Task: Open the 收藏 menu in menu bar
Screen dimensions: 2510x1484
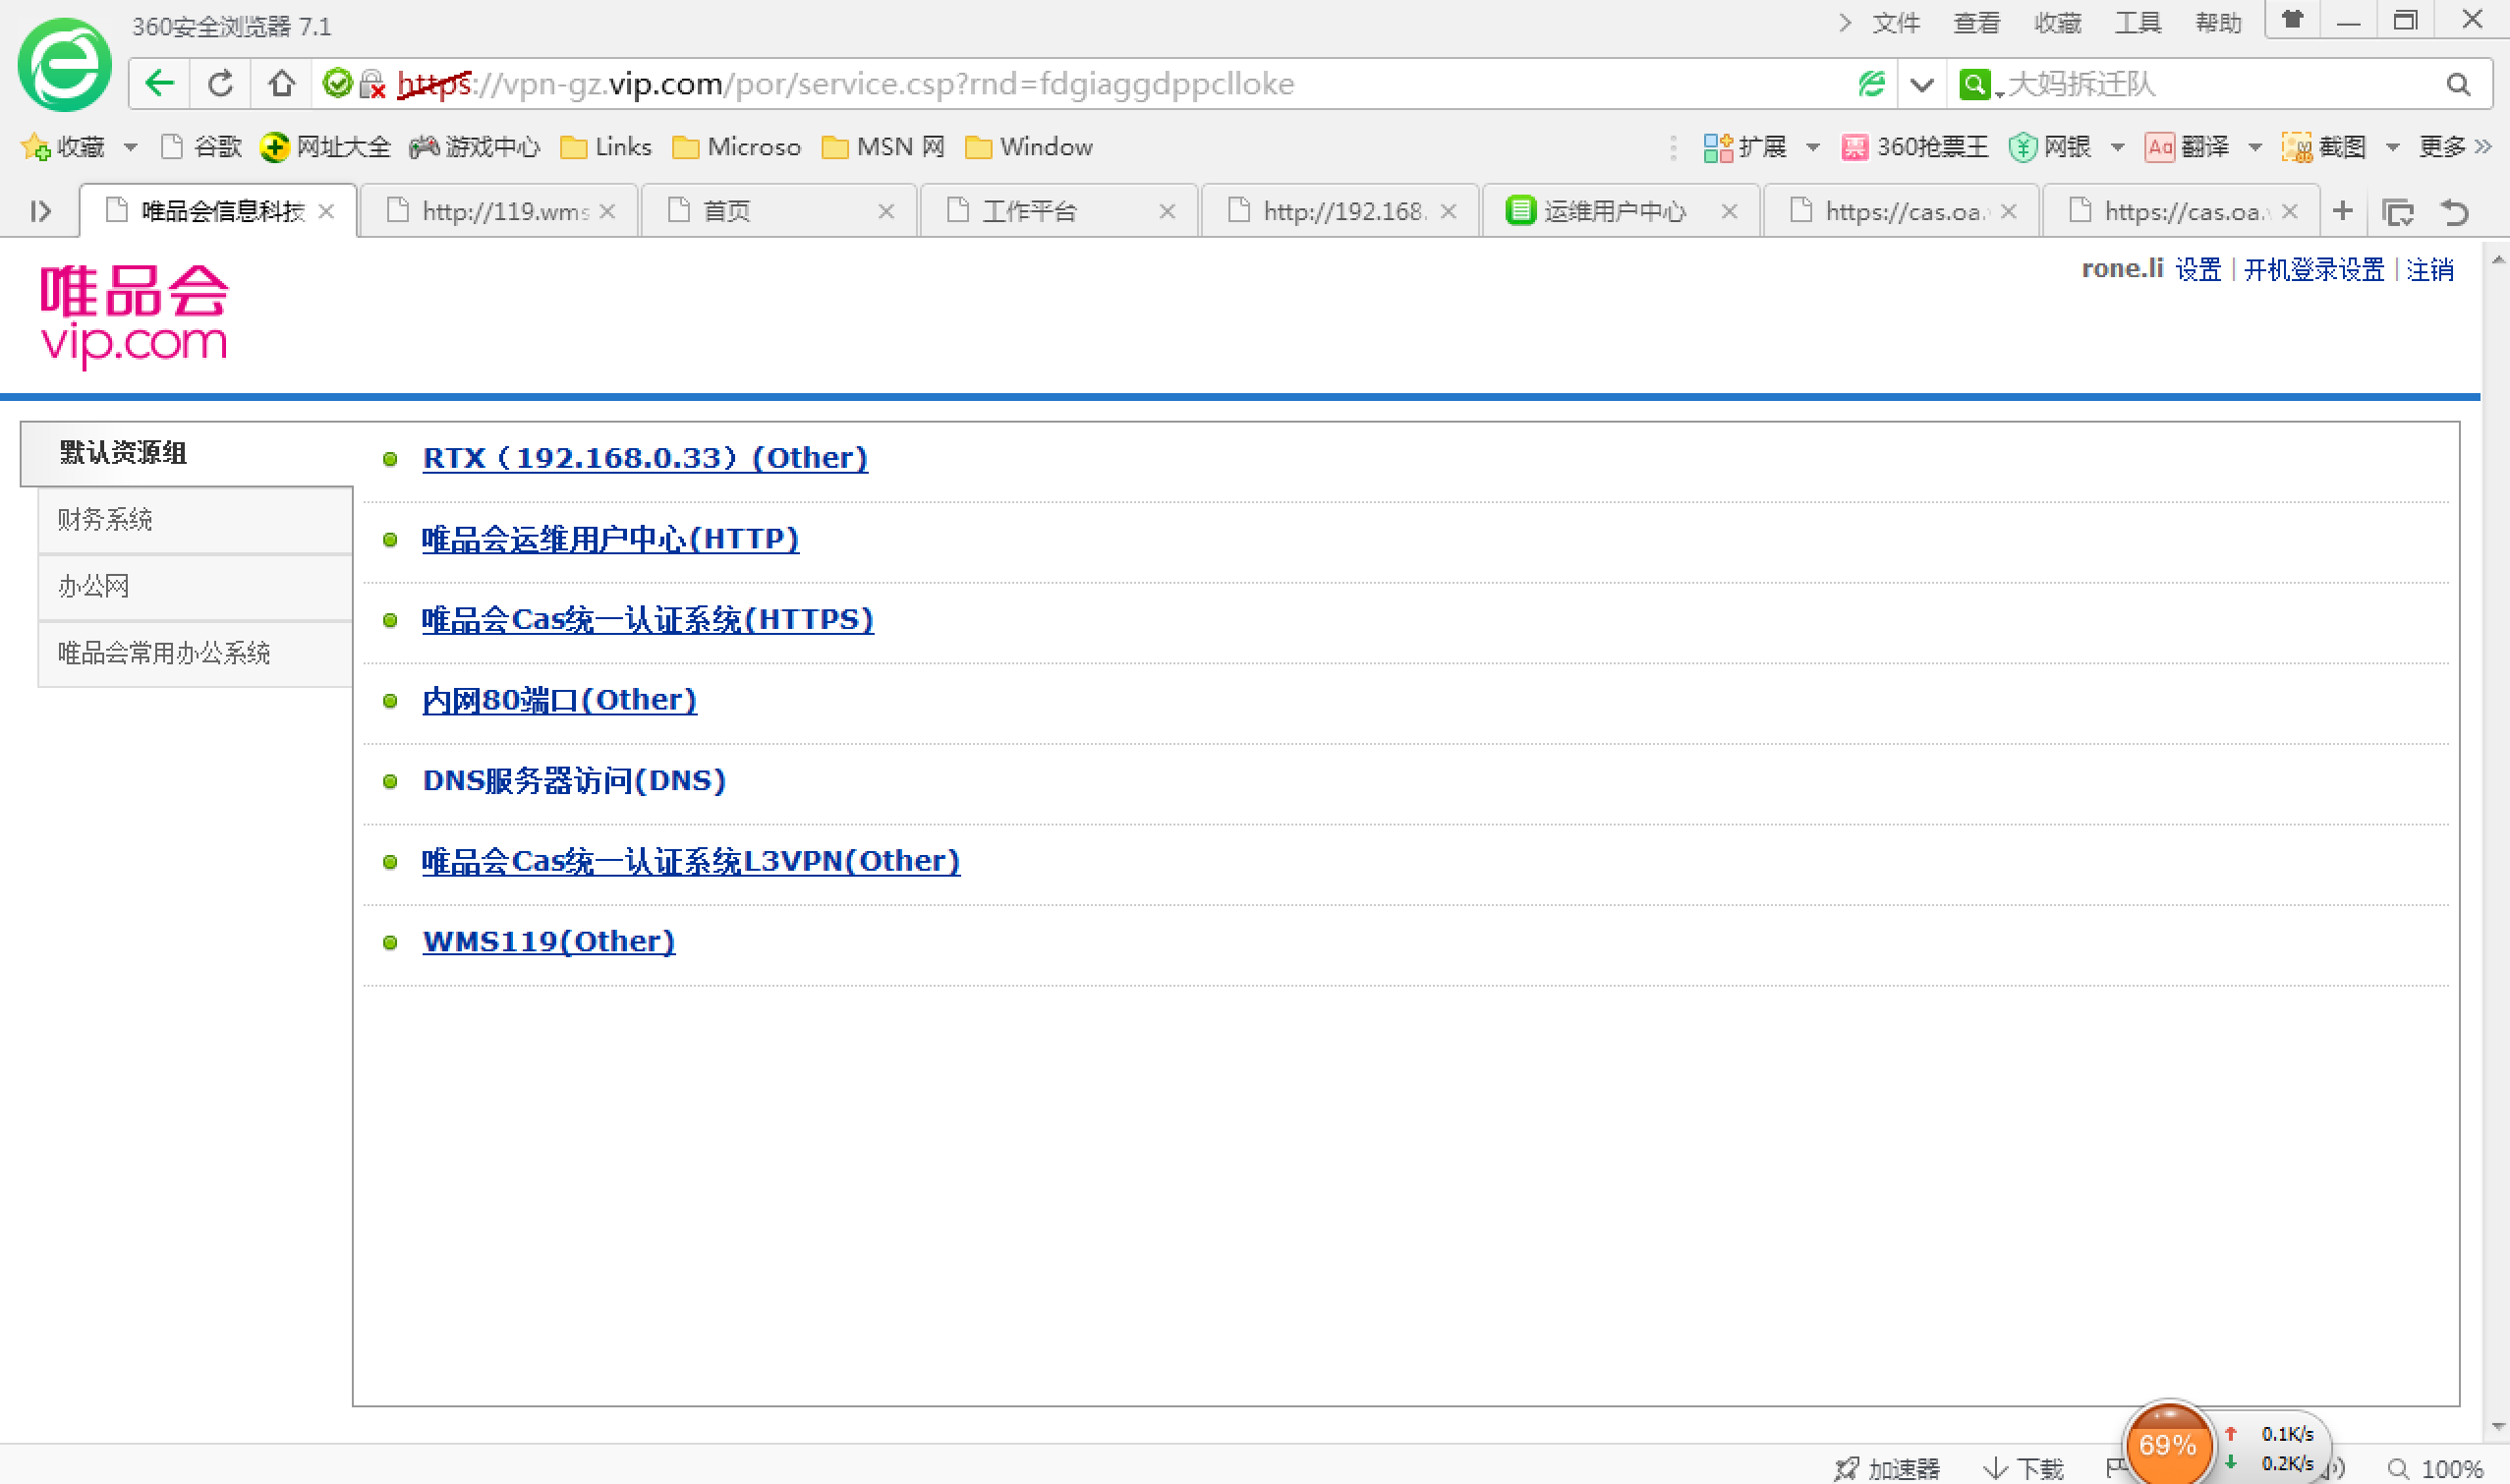Action: click(2058, 22)
